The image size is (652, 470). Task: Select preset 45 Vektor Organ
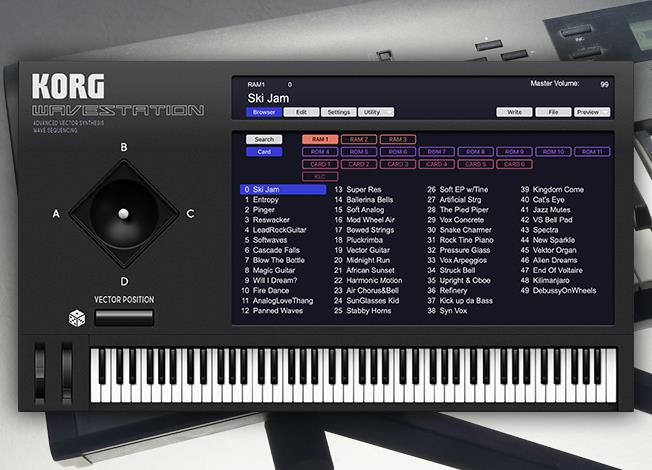548,250
